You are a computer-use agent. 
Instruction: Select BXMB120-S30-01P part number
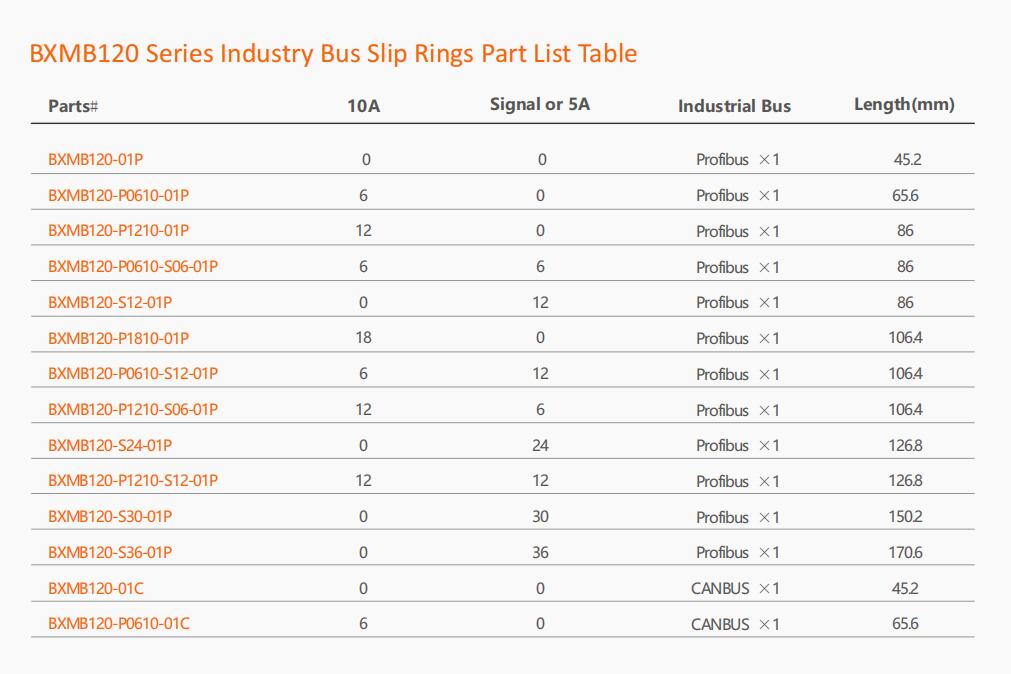pos(110,517)
